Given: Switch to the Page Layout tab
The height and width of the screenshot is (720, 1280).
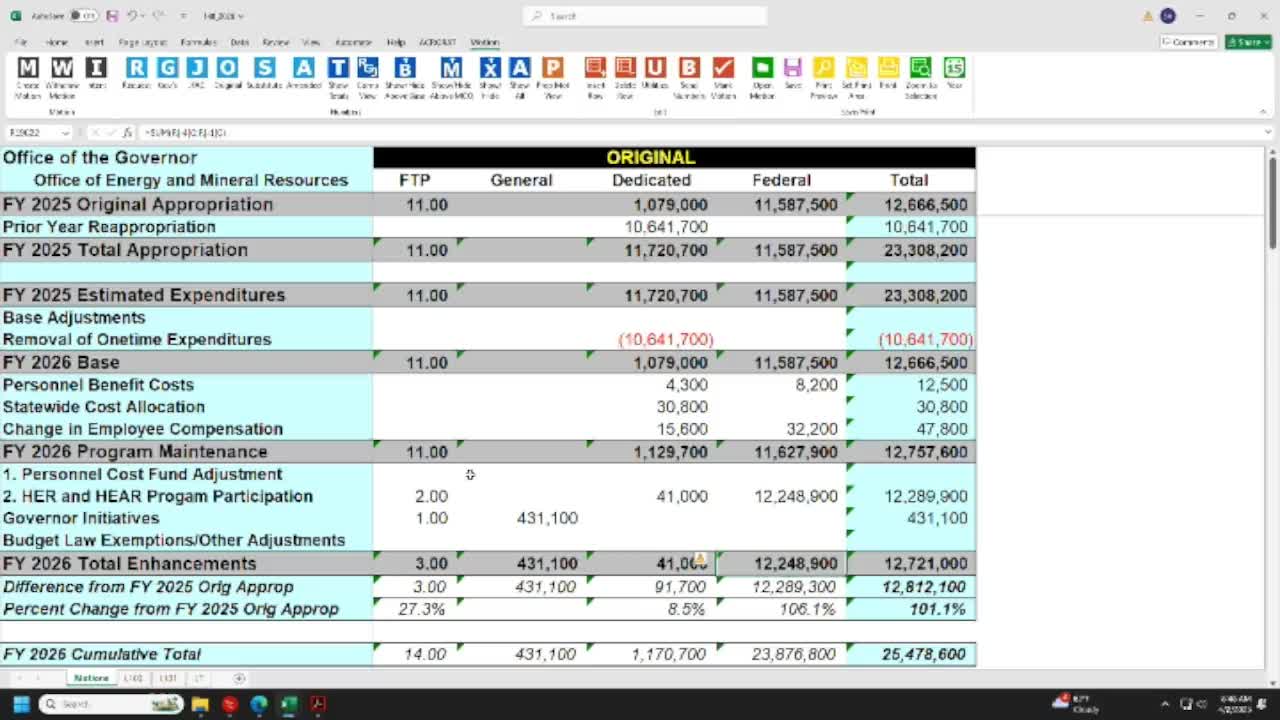Looking at the screenshot, I should click(x=143, y=42).
